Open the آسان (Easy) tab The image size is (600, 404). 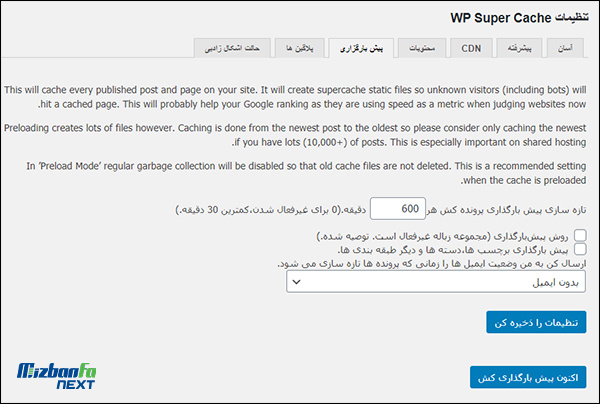(566, 47)
